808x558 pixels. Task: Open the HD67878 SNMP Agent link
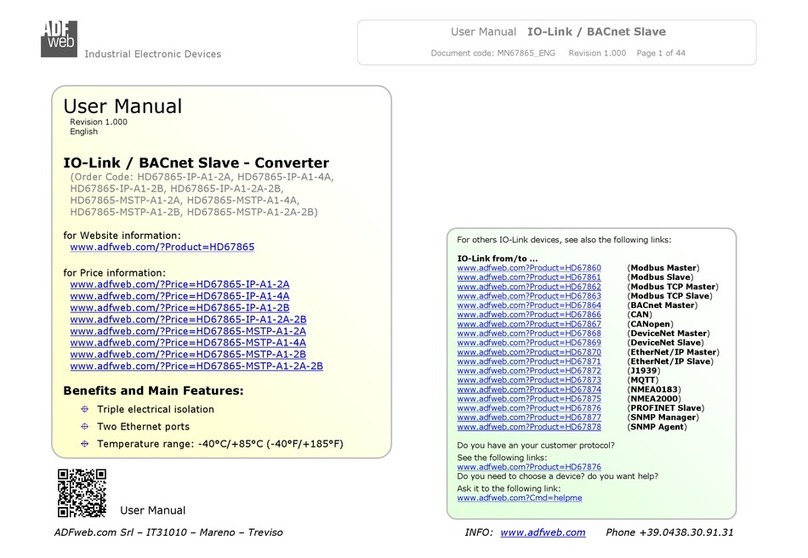tap(529, 427)
